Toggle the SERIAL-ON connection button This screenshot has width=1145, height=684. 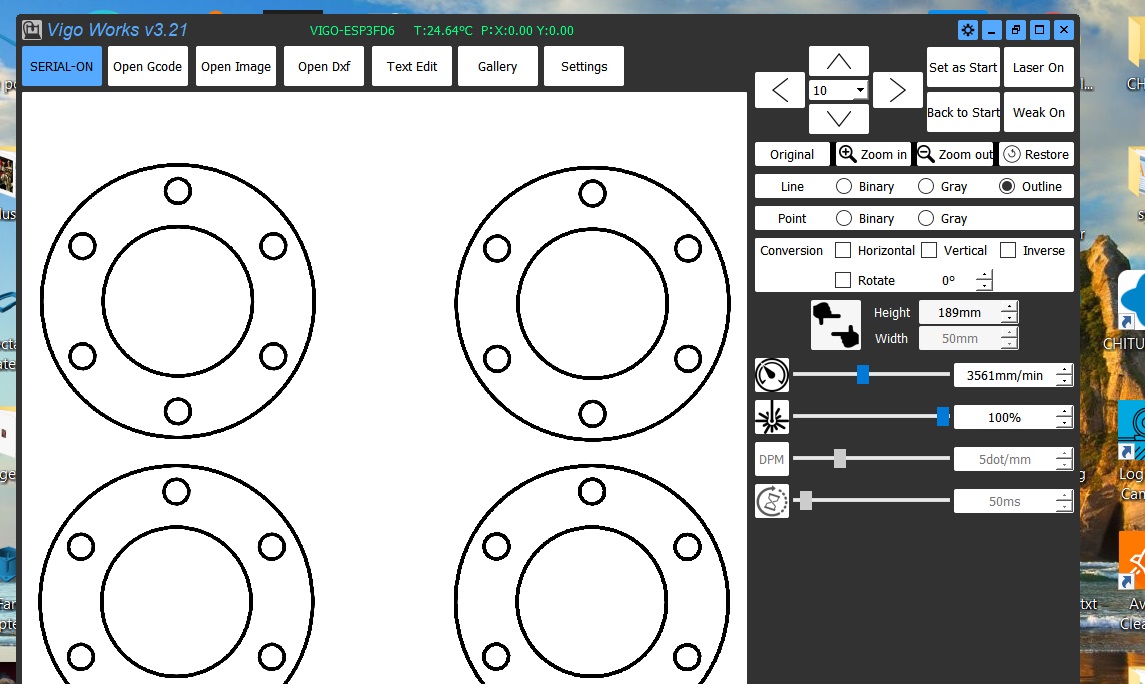(61, 66)
